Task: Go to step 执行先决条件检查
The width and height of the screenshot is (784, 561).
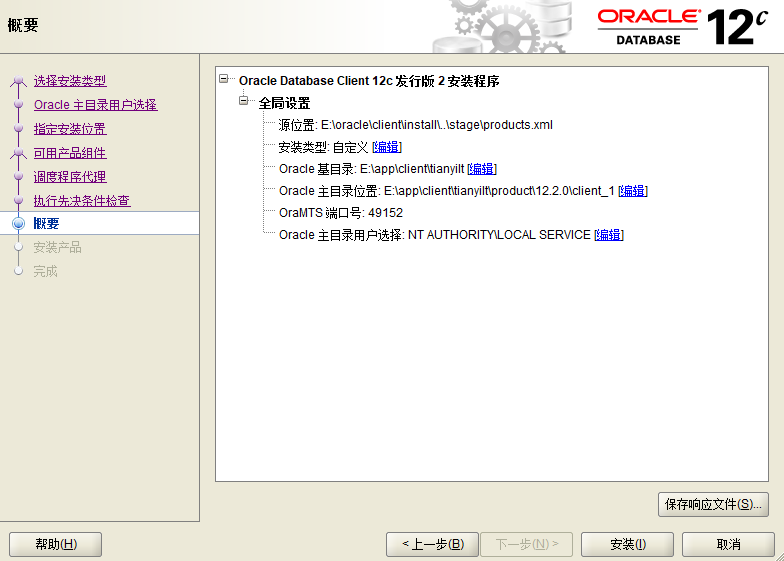Action: [x=82, y=201]
